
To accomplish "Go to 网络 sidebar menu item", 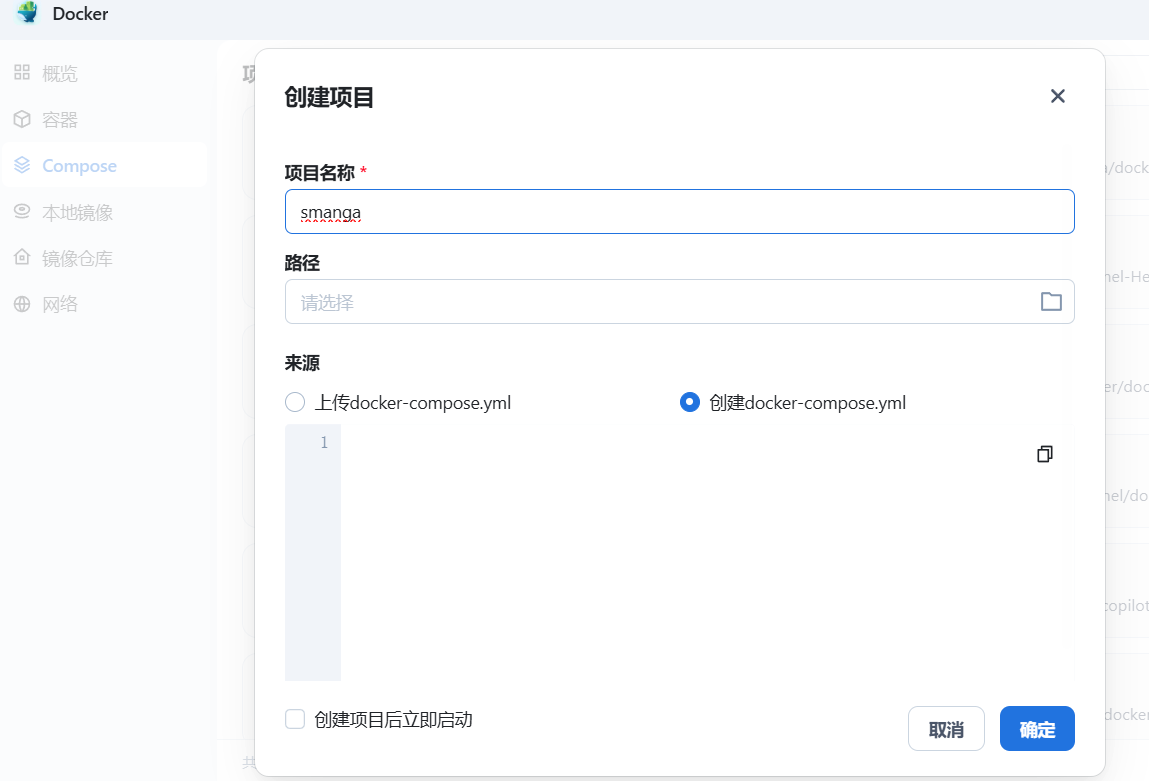I will pyautogui.click(x=60, y=304).
